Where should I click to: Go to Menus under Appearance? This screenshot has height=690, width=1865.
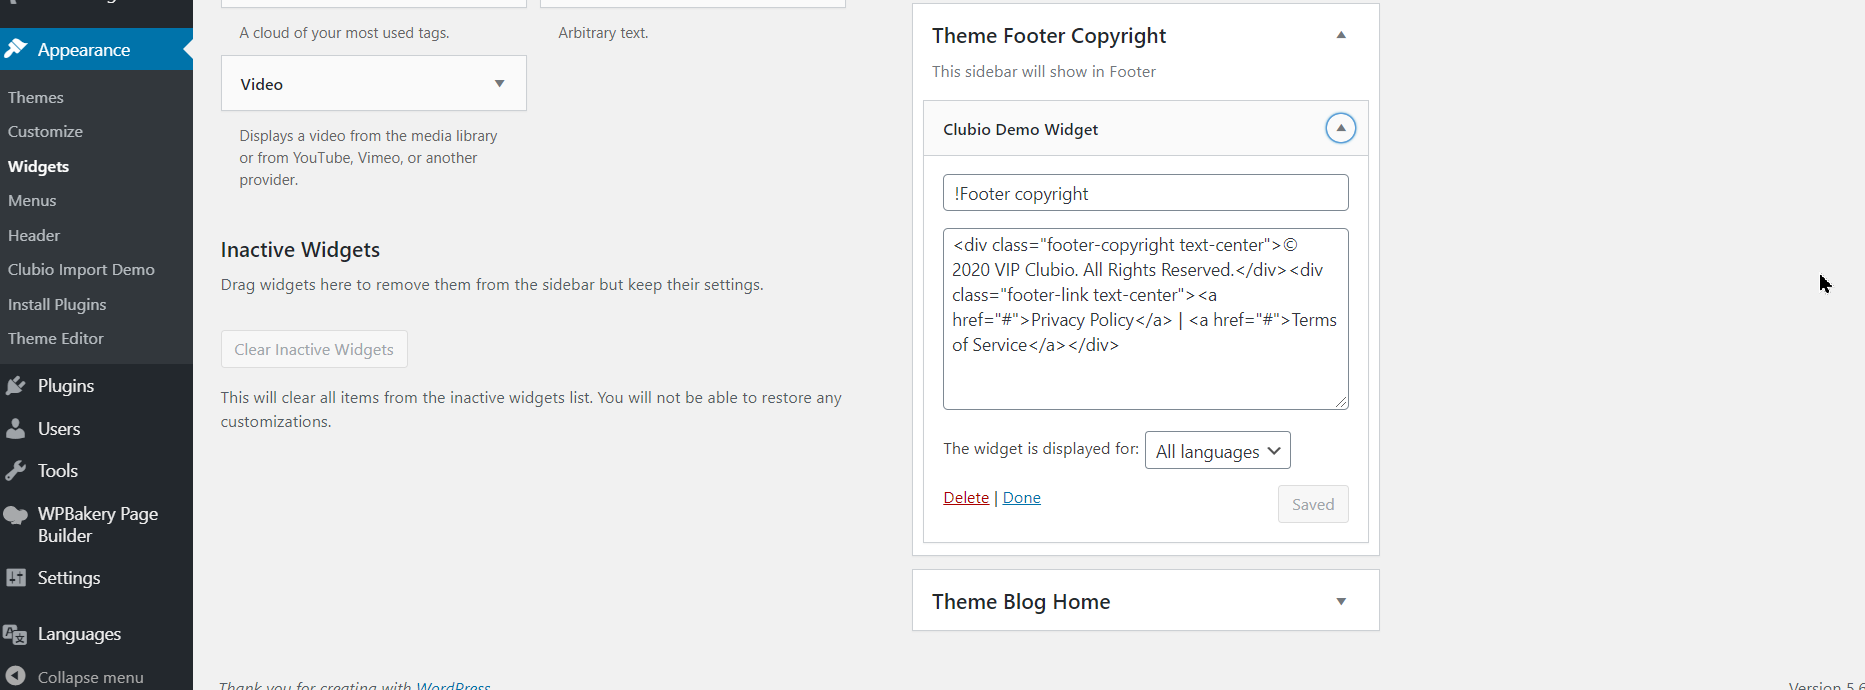tap(32, 201)
